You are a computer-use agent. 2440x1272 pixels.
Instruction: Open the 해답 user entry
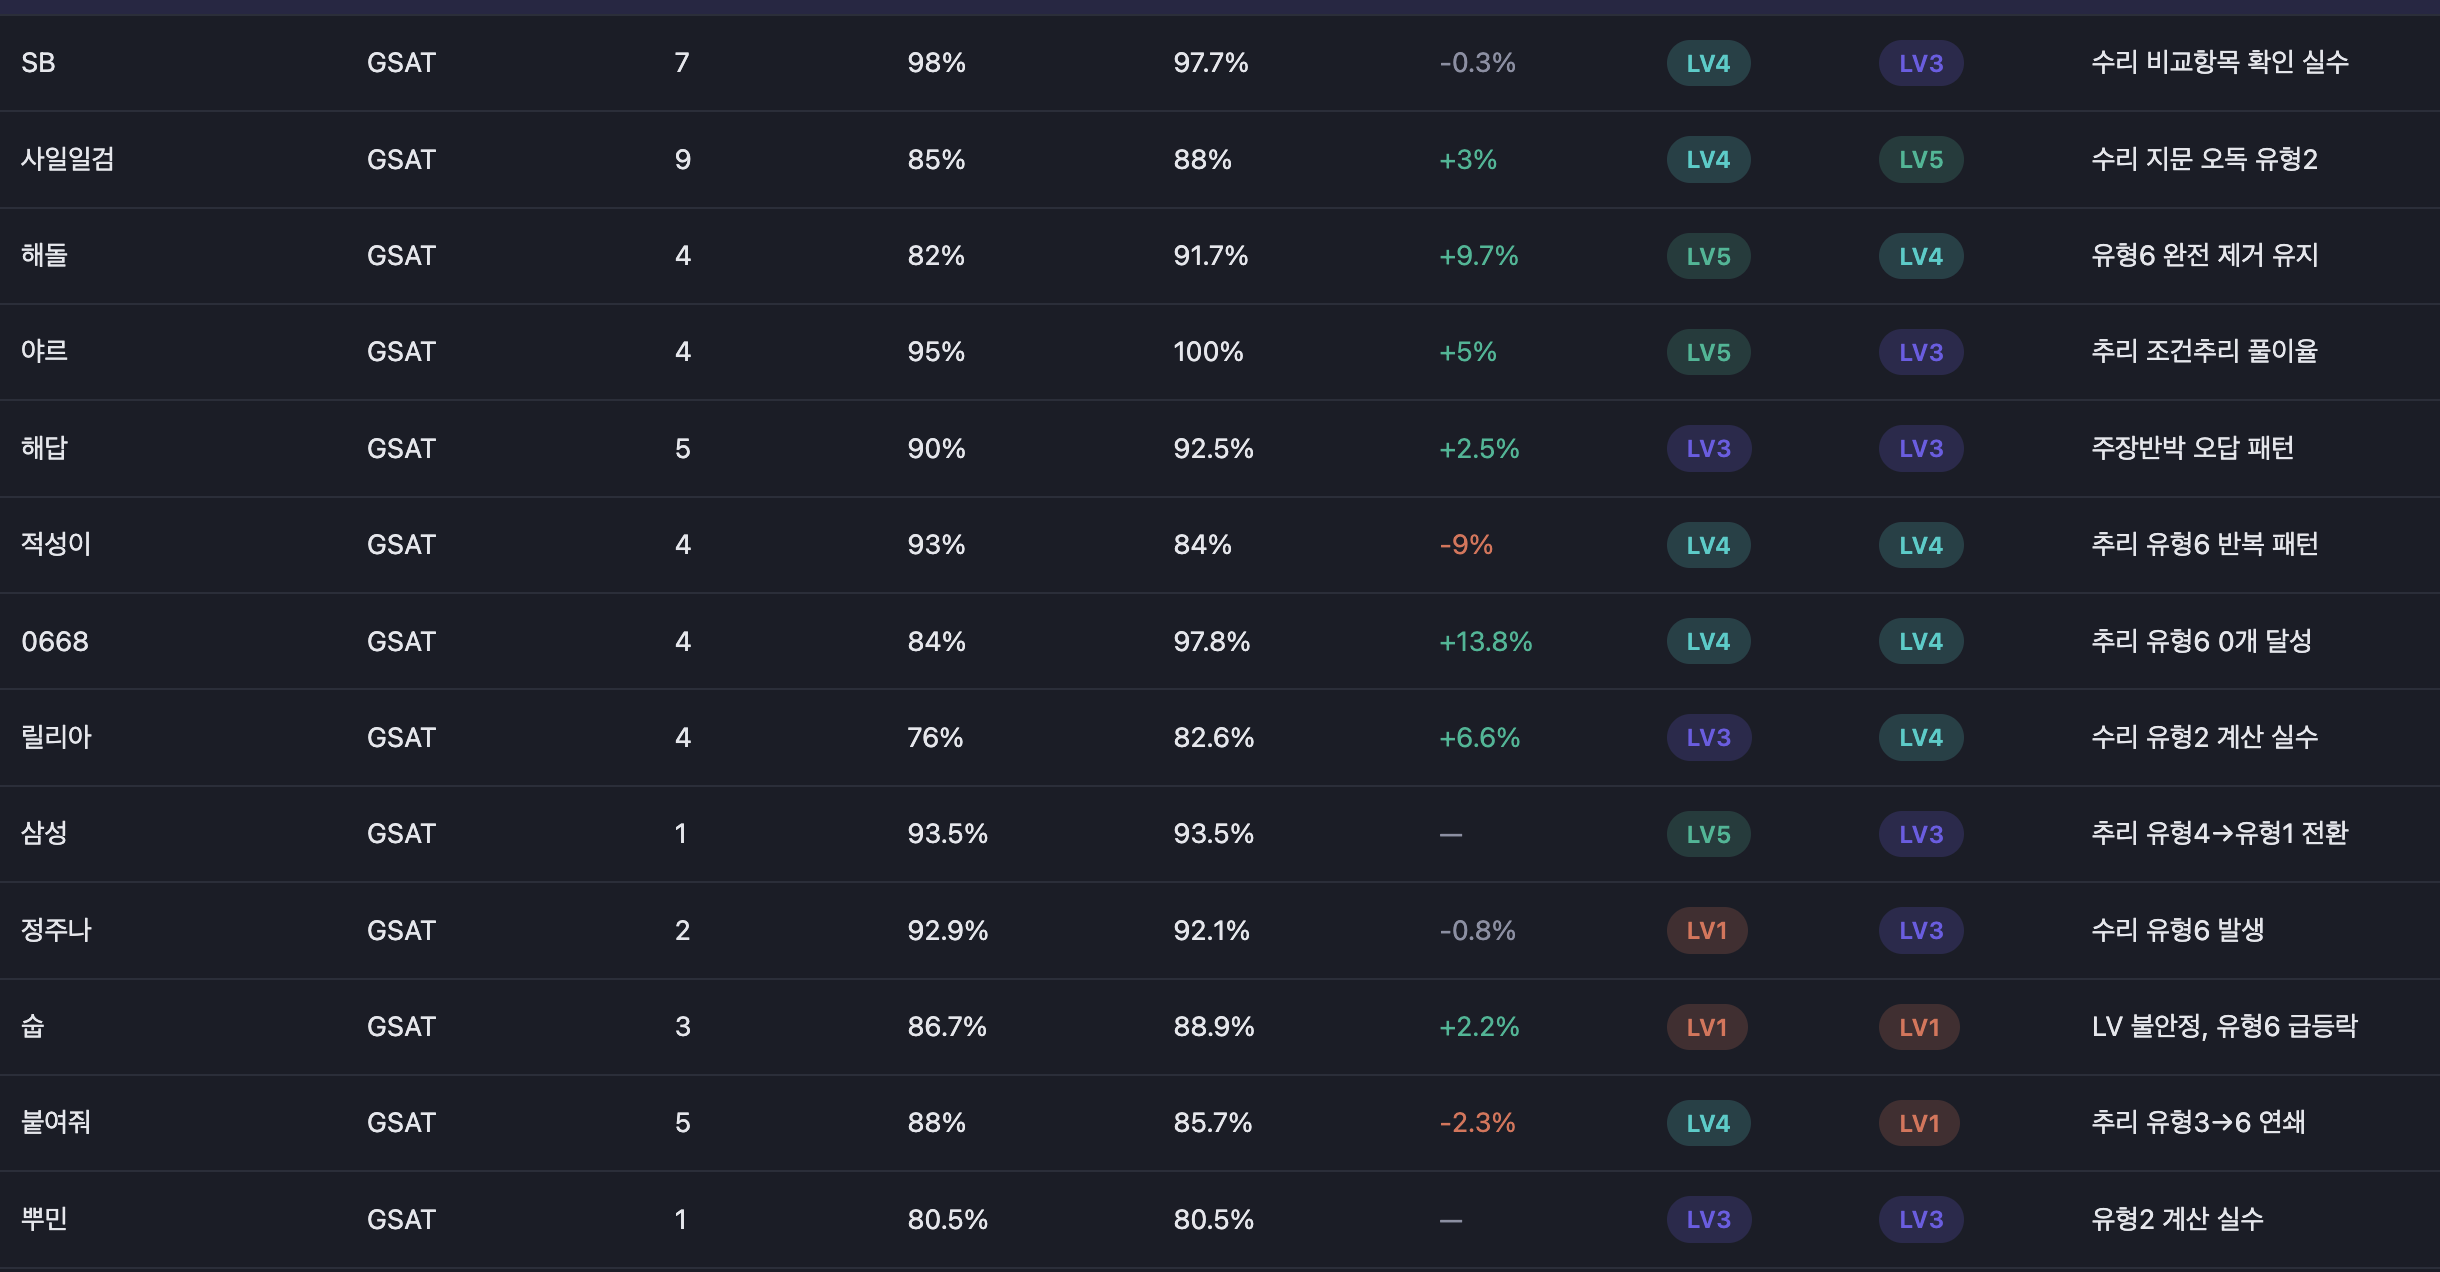(44, 448)
